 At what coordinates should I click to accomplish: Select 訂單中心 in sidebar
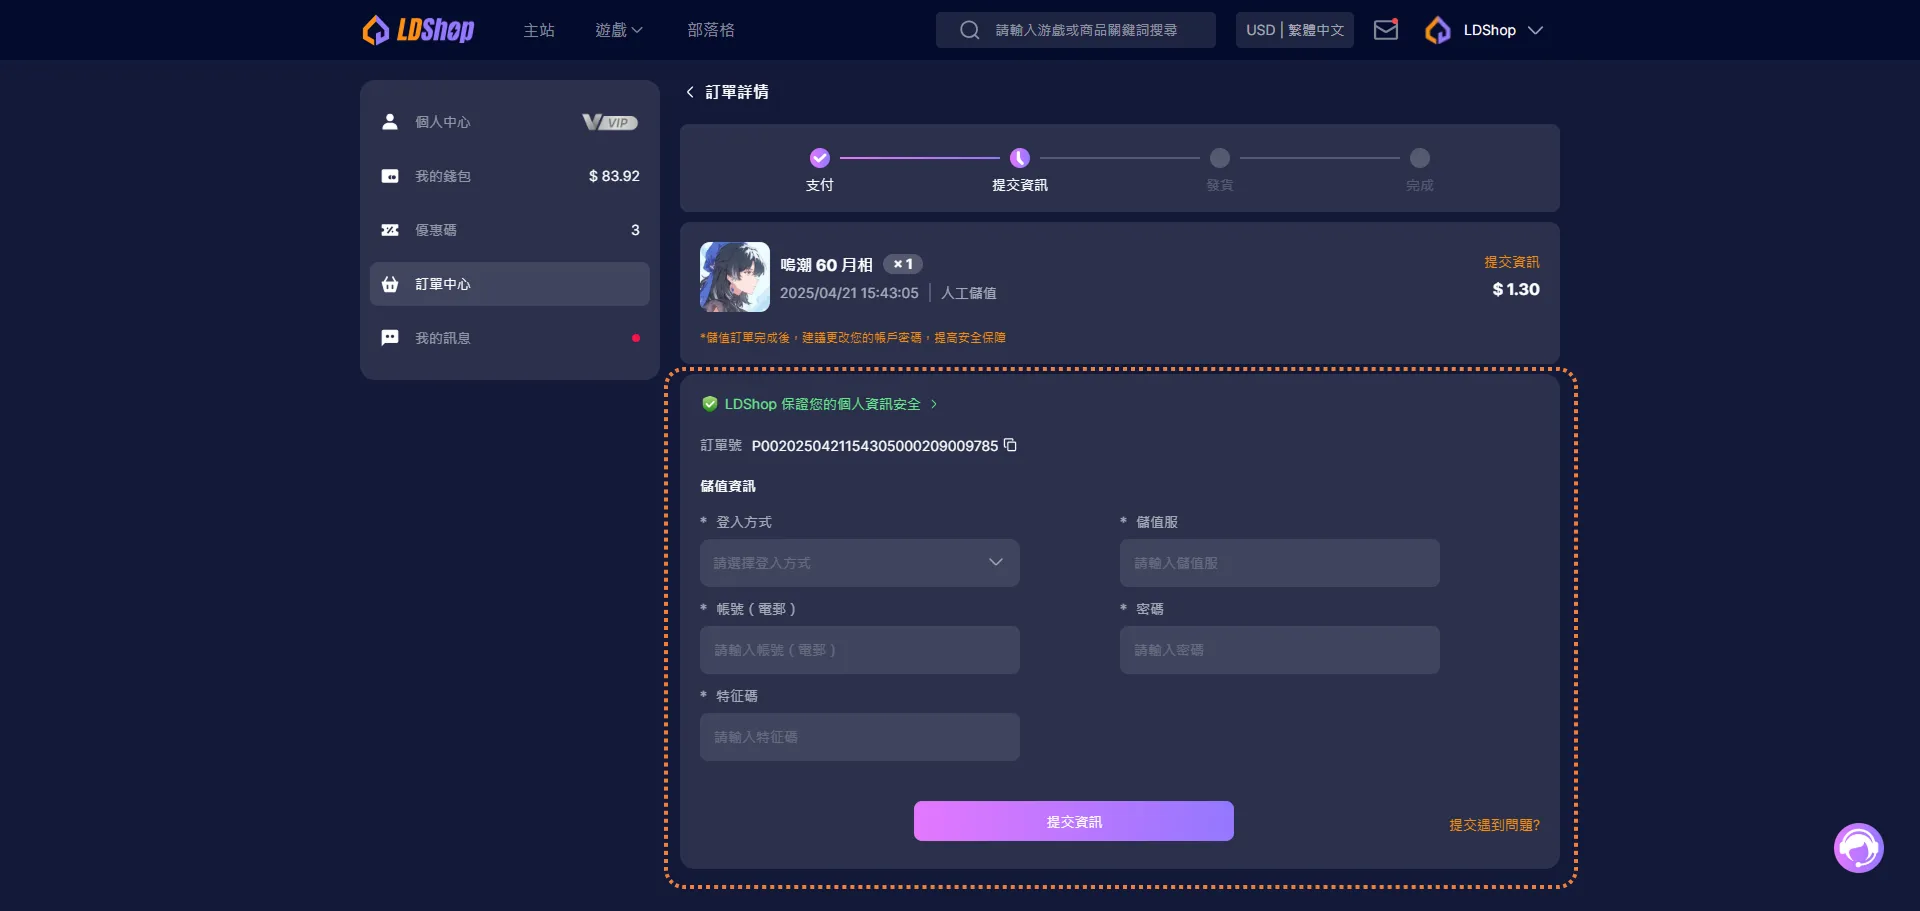point(510,284)
